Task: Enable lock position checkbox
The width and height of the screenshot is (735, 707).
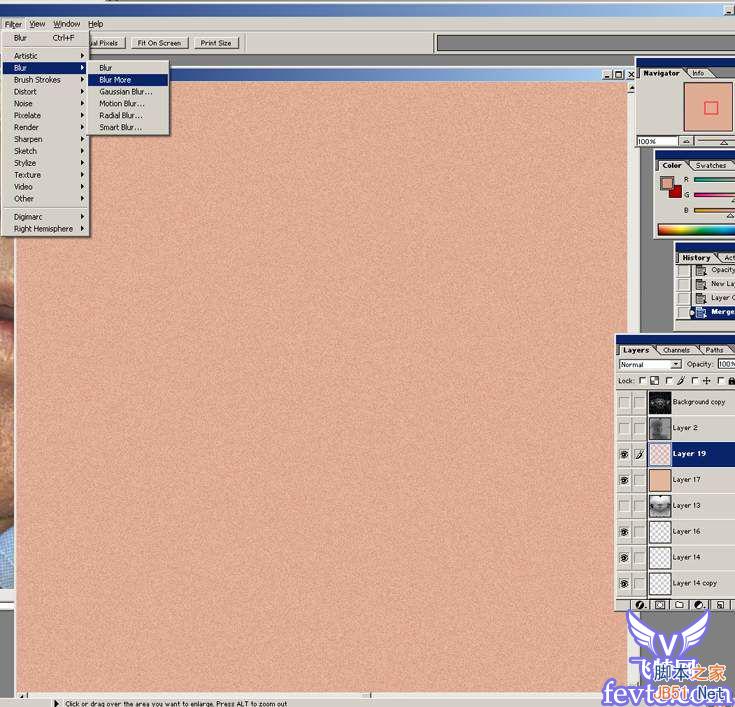Action: [695, 381]
